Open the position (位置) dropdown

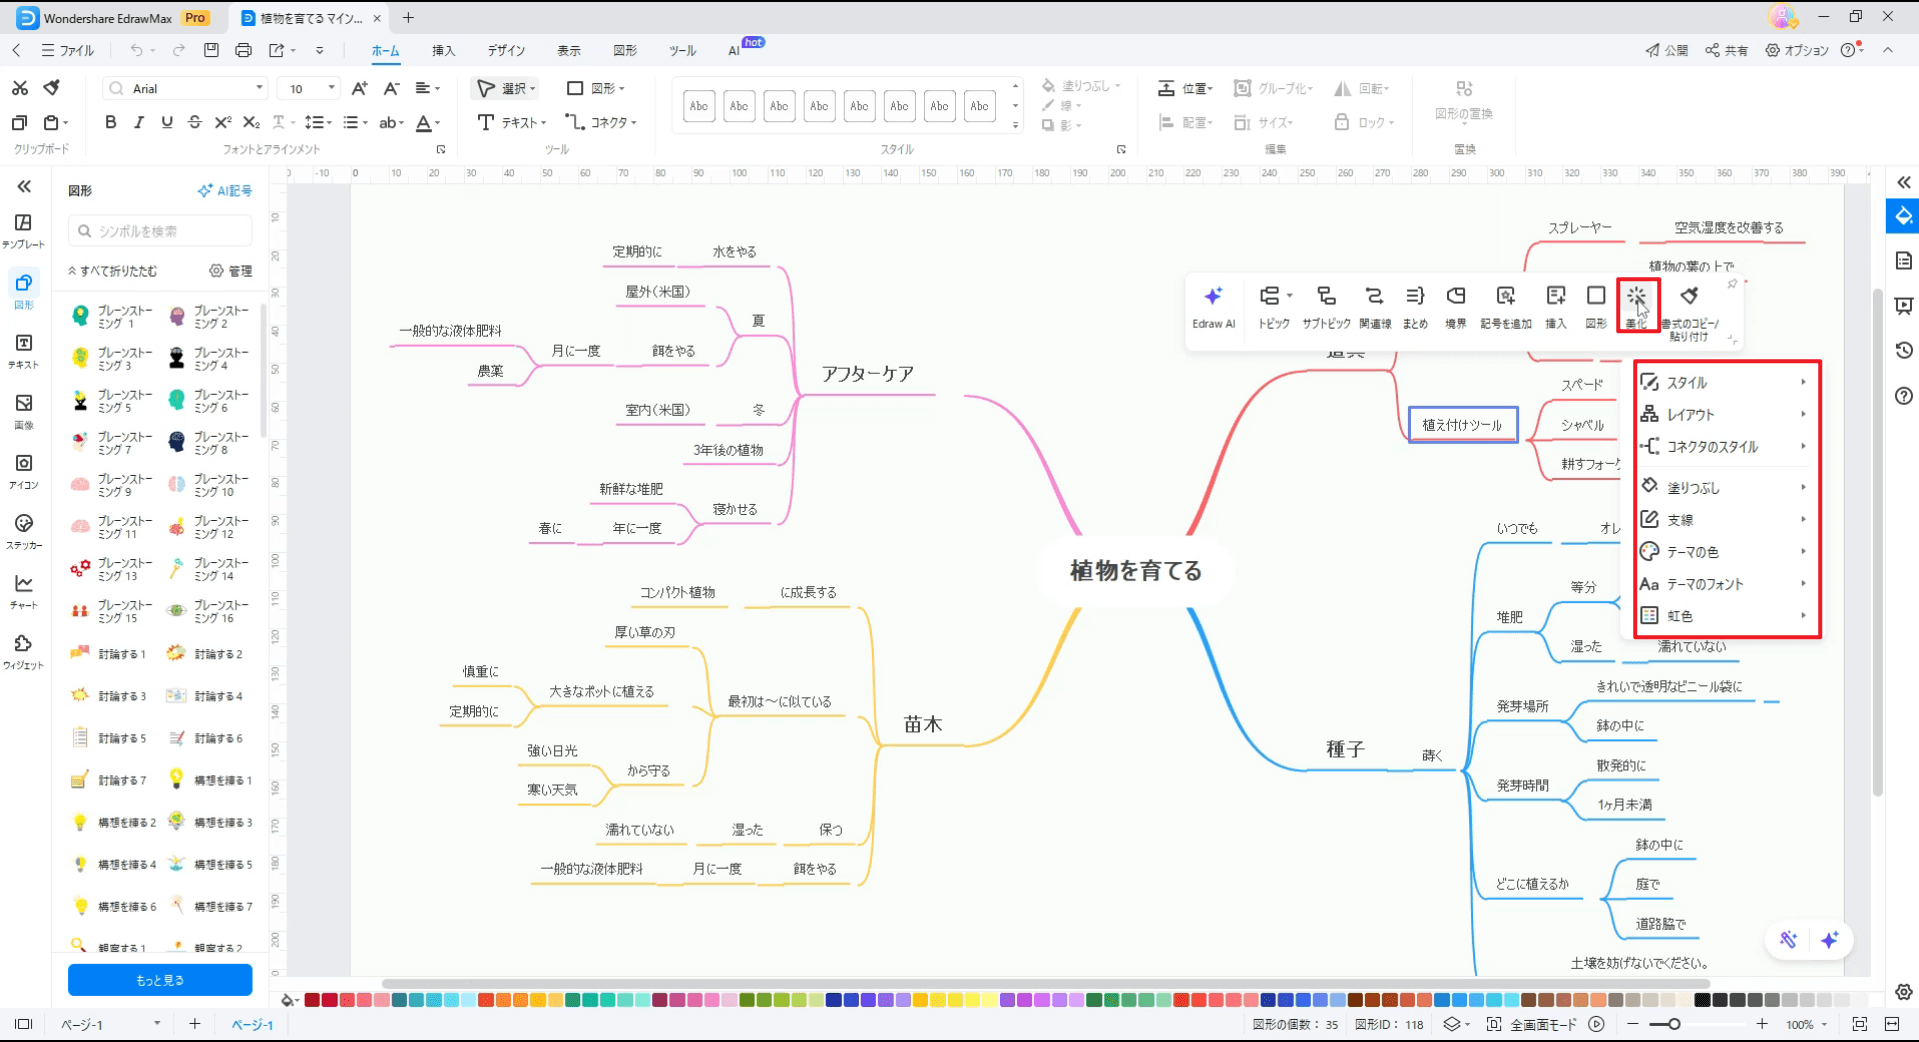(x=1186, y=88)
